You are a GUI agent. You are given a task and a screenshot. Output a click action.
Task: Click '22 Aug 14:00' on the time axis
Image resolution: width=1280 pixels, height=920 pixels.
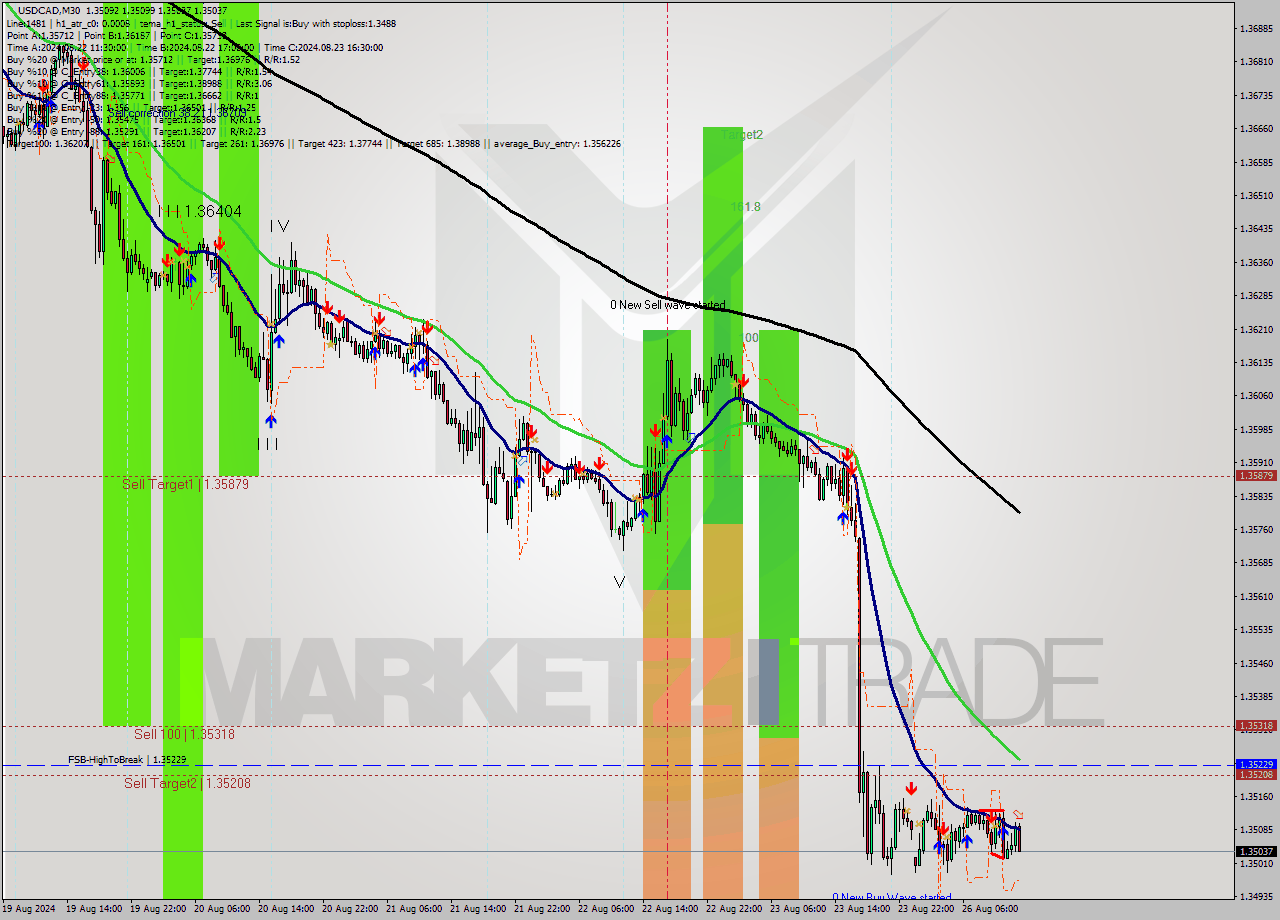point(668,909)
